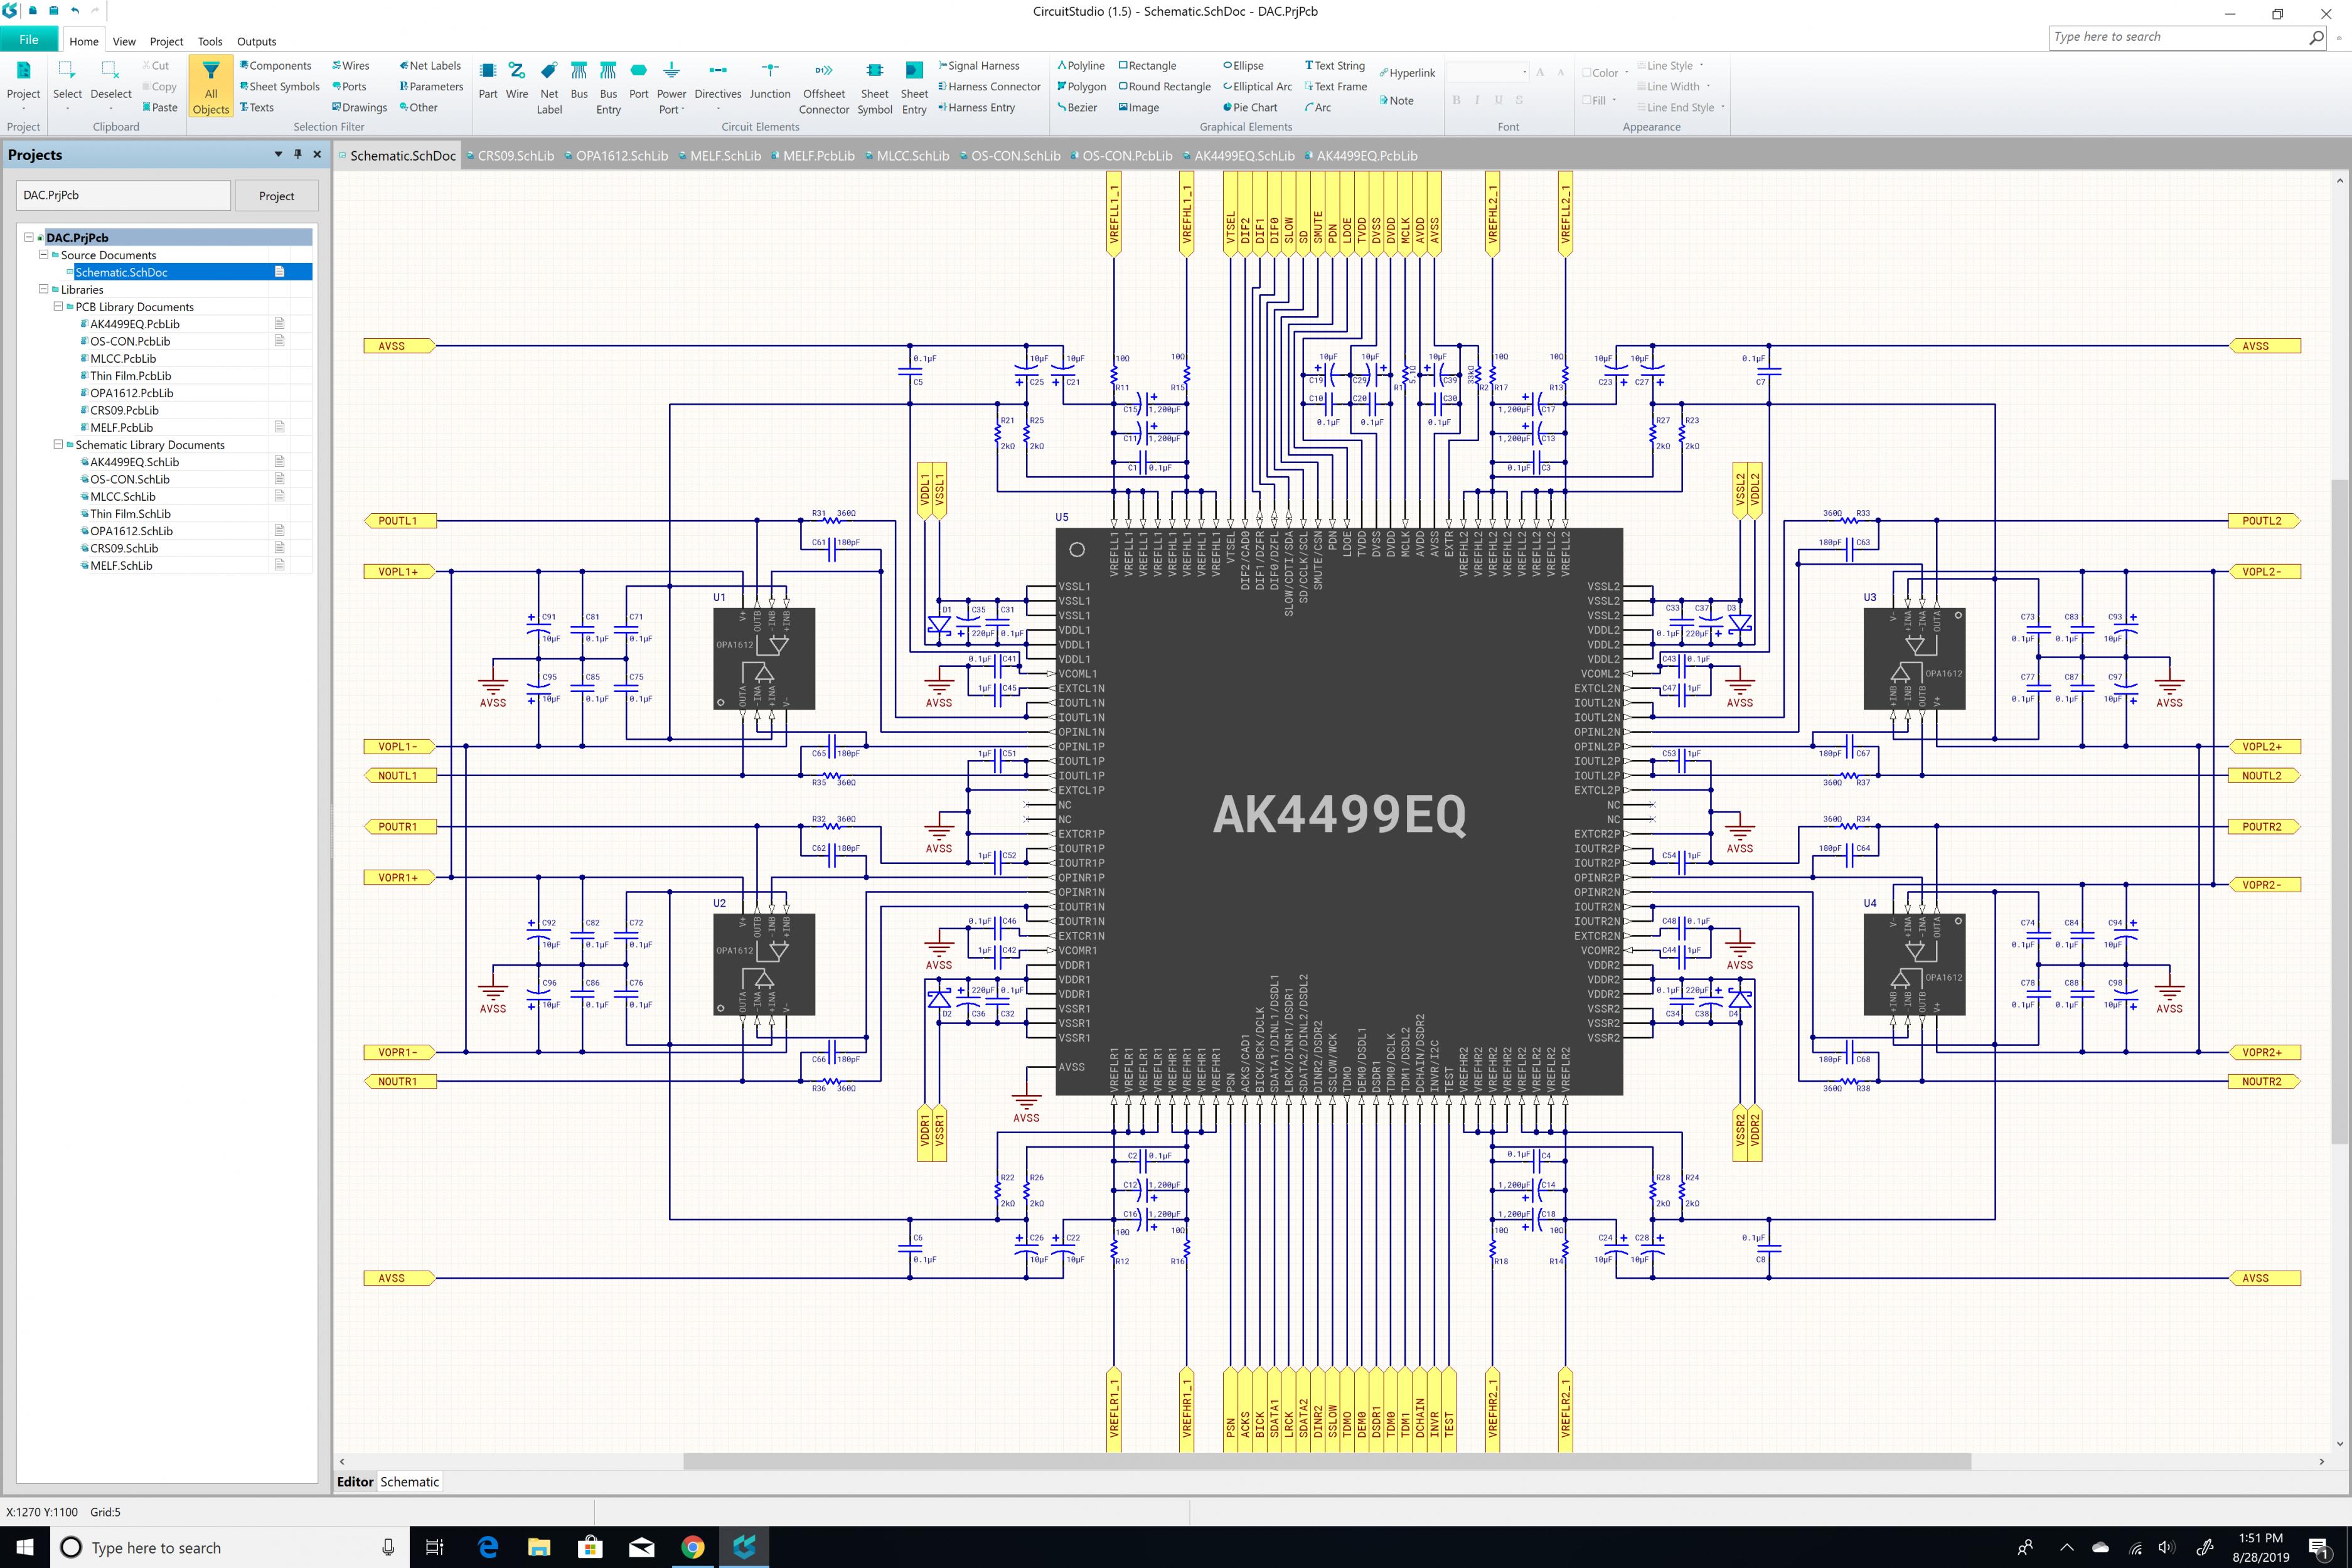The image size is (2352, 1568).
Task: Click the Paste button in Clipboard
Action: click(x=160, y=107)
